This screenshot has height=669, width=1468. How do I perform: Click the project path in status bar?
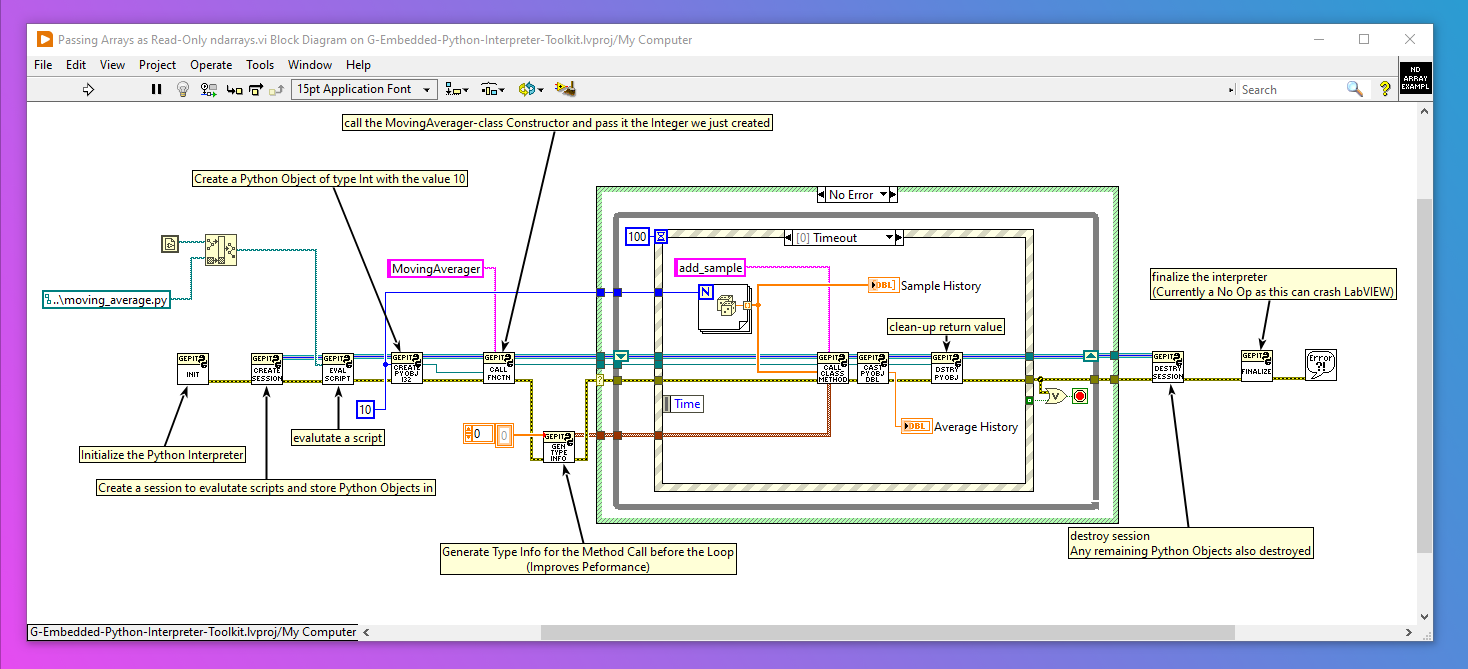193,632
